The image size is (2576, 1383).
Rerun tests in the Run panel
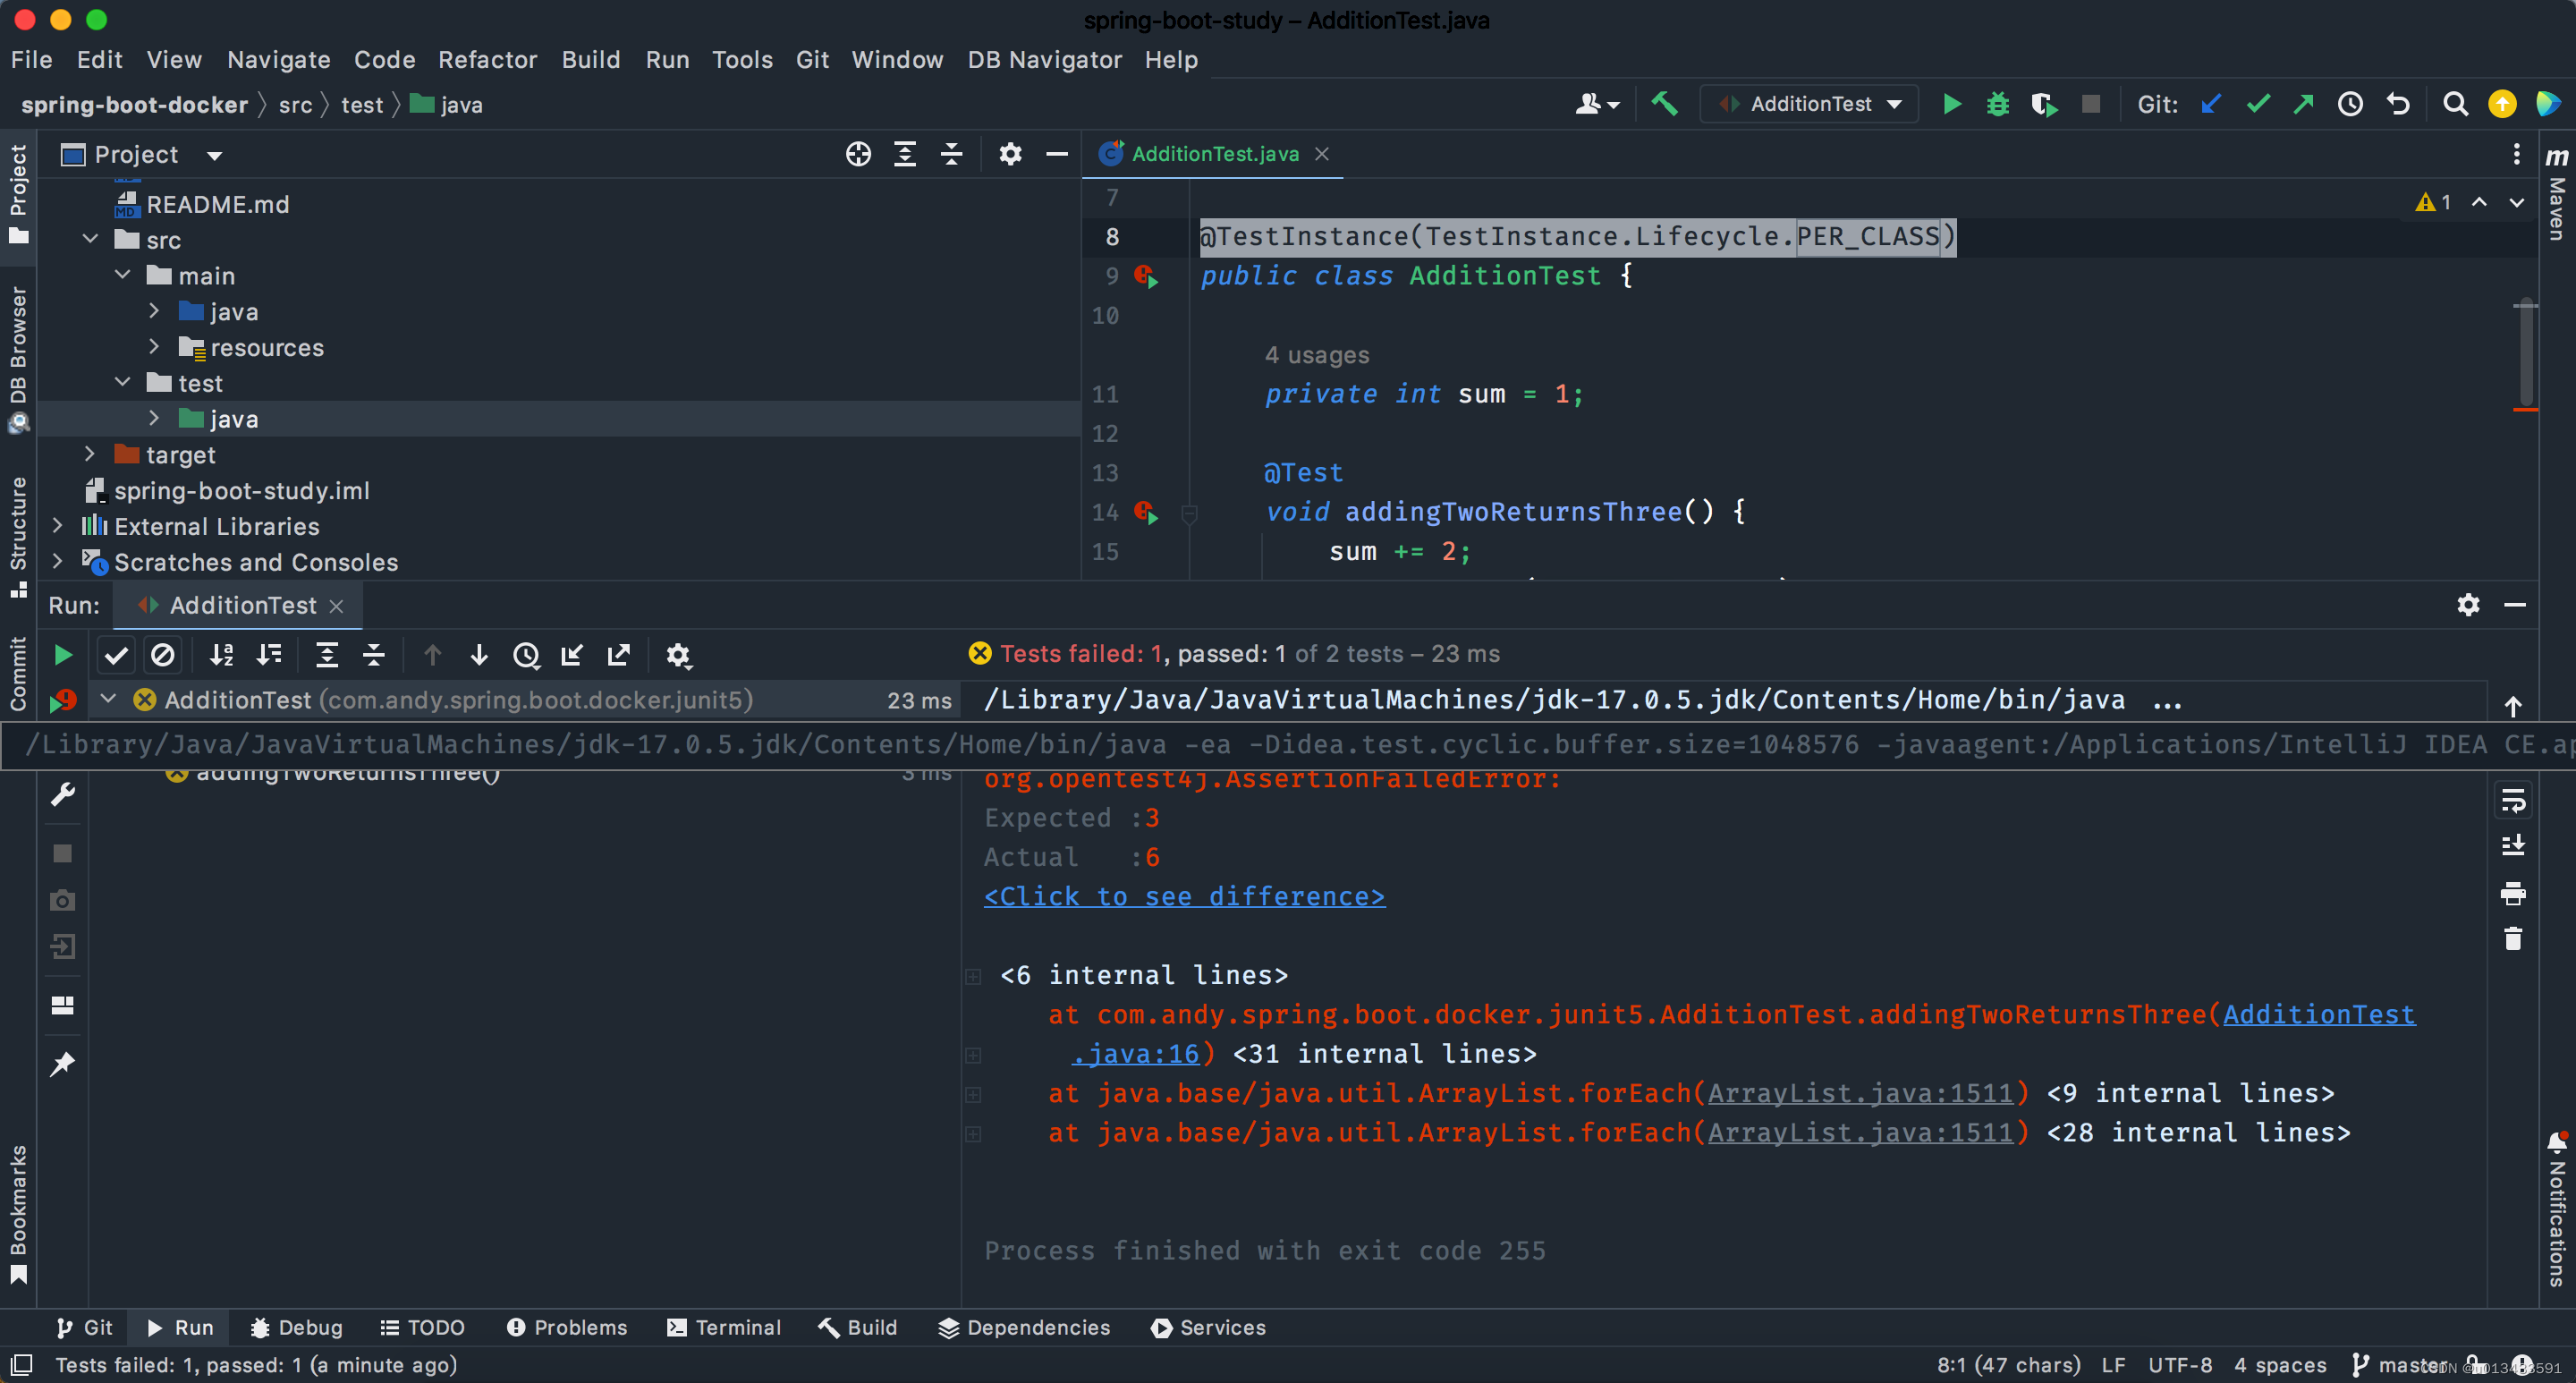(x=62, y=655)
